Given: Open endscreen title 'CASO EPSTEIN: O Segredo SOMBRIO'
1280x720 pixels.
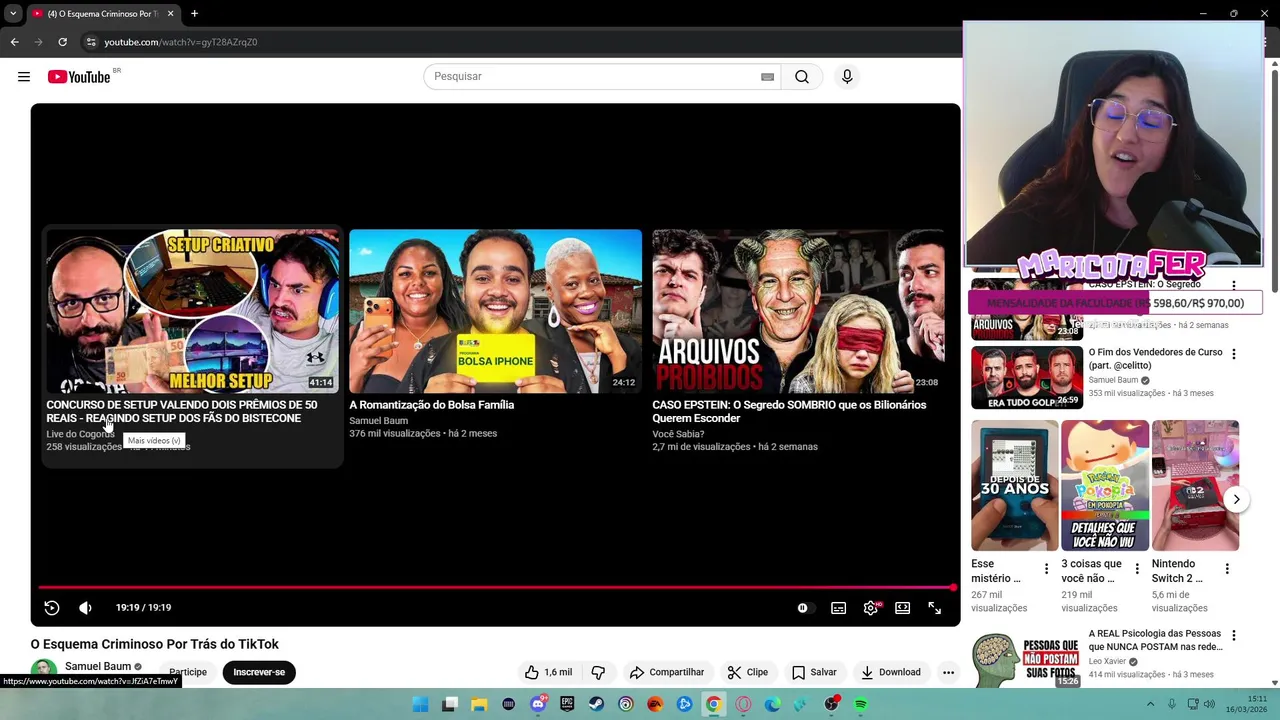Looking at the screenshot, I should tap(789, 412).
